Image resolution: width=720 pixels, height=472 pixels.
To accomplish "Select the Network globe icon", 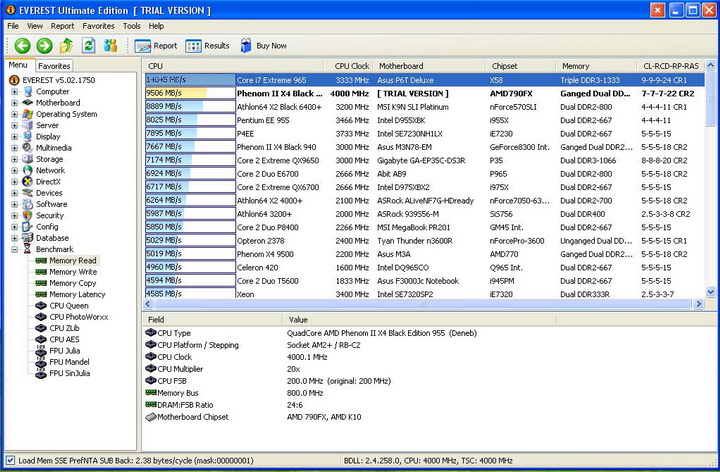I will tap(28, 170).
